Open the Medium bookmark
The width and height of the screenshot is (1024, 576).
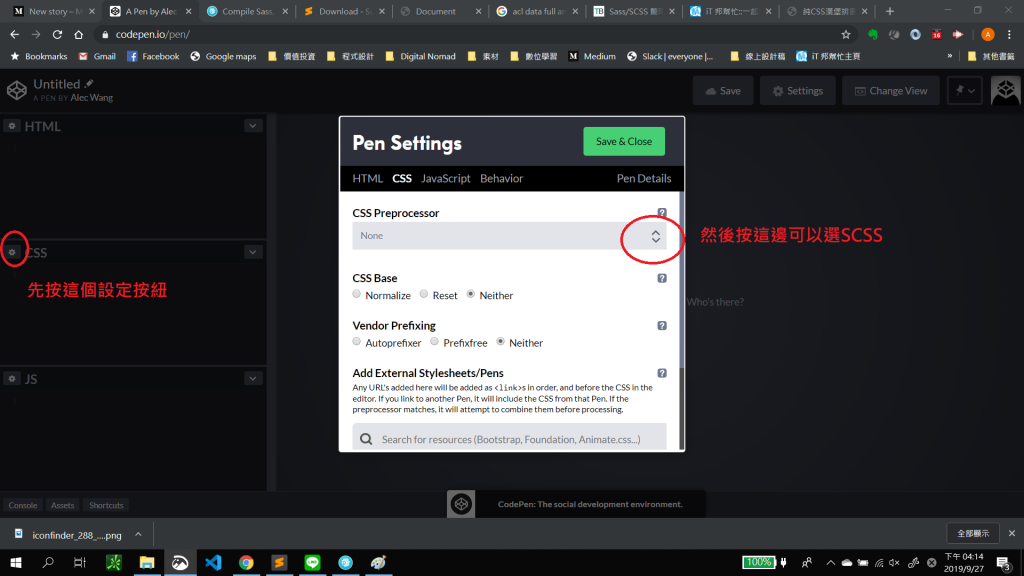[592, 56]
